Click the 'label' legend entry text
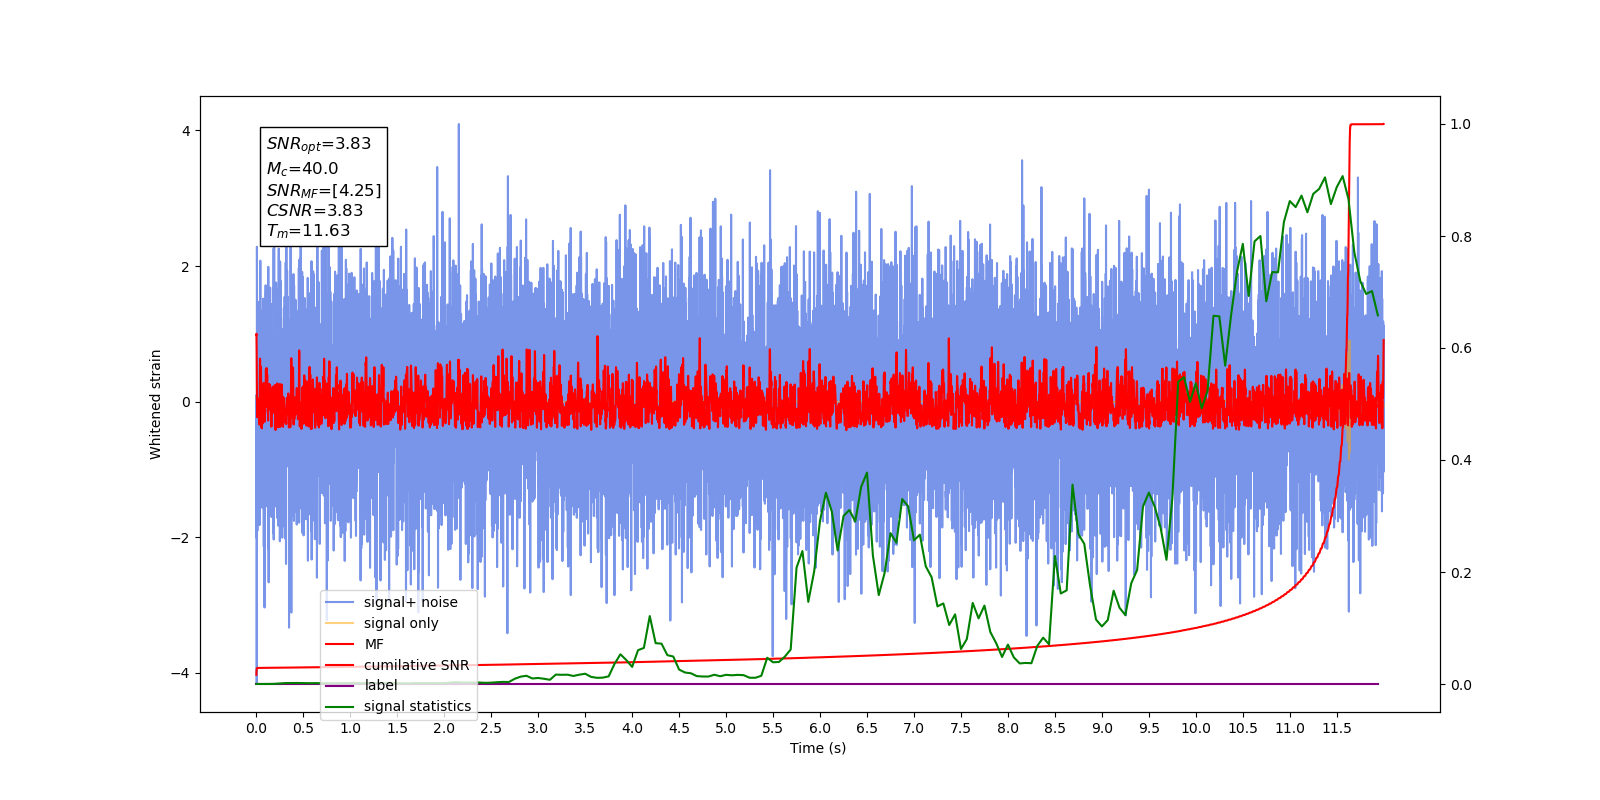1600x800 pixels. click(x=380, y=685)
